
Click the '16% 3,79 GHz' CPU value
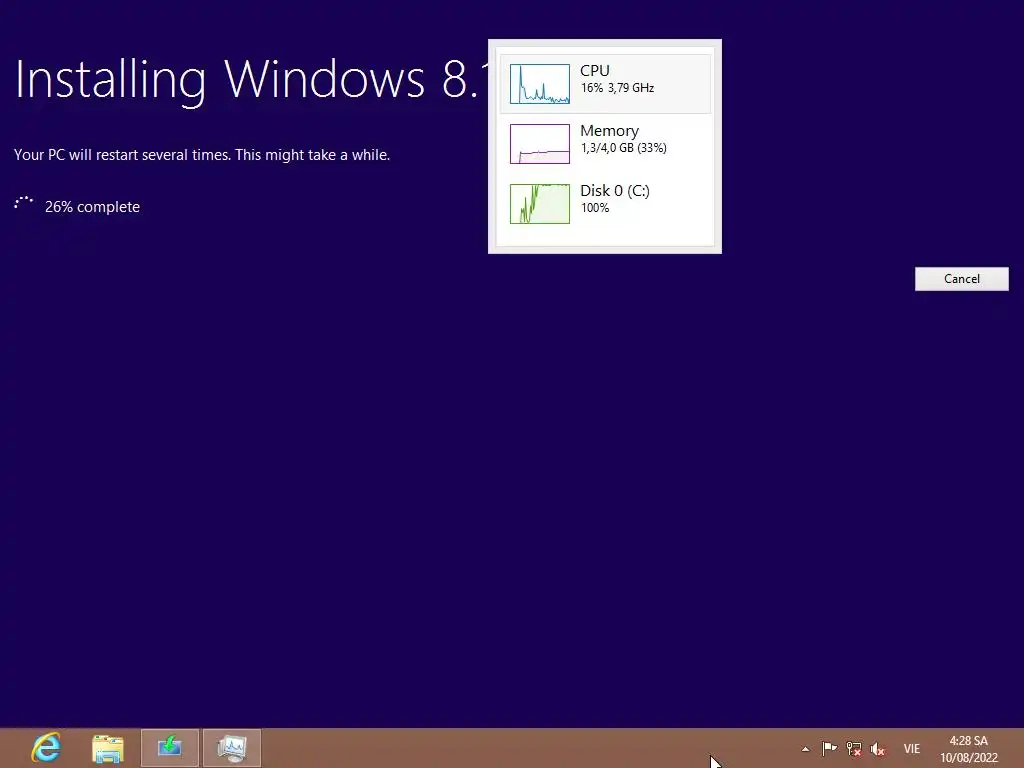tap(617, 88)
